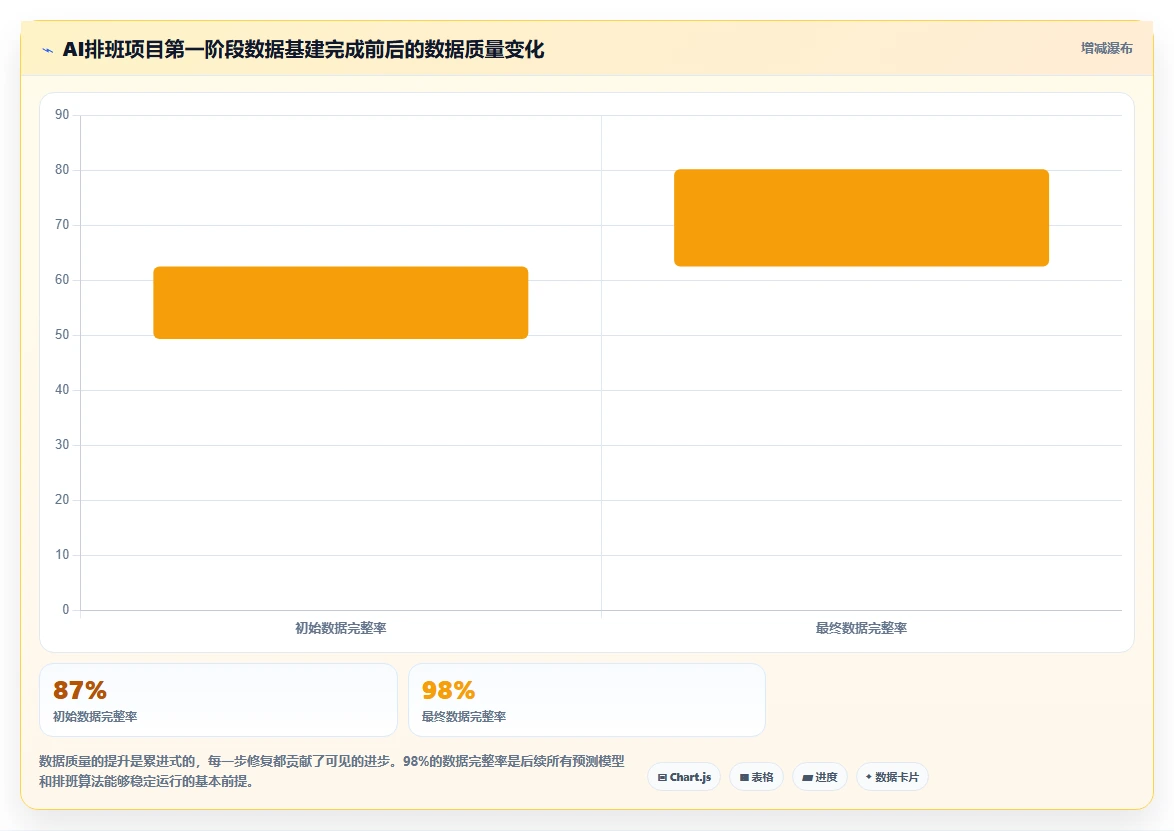
Task: Click 初始数据完整率 caption under 87%
Action: (95, 716)
